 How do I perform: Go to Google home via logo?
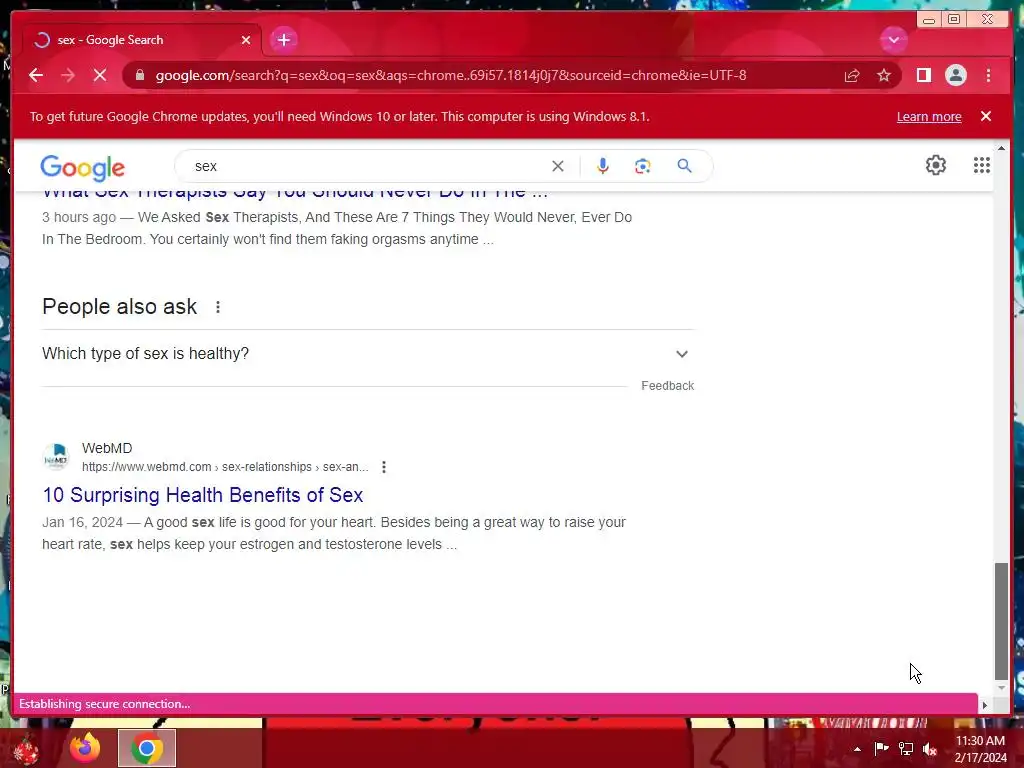82,167
